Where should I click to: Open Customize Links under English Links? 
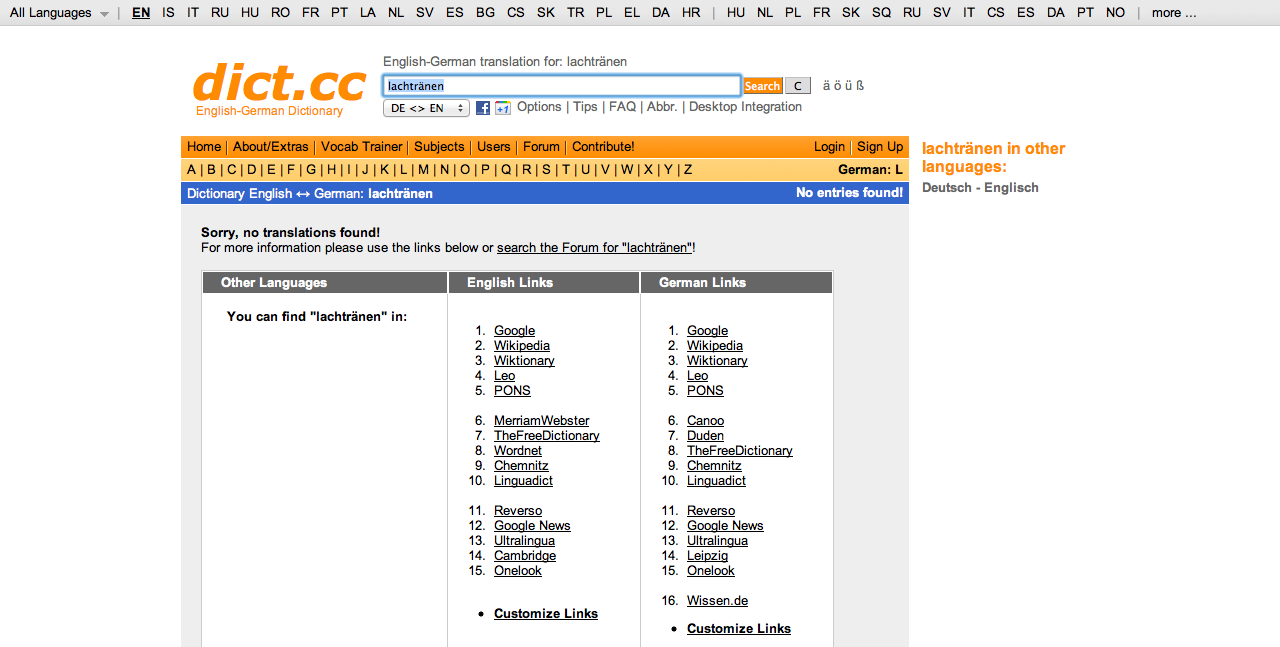coord(546,614)
